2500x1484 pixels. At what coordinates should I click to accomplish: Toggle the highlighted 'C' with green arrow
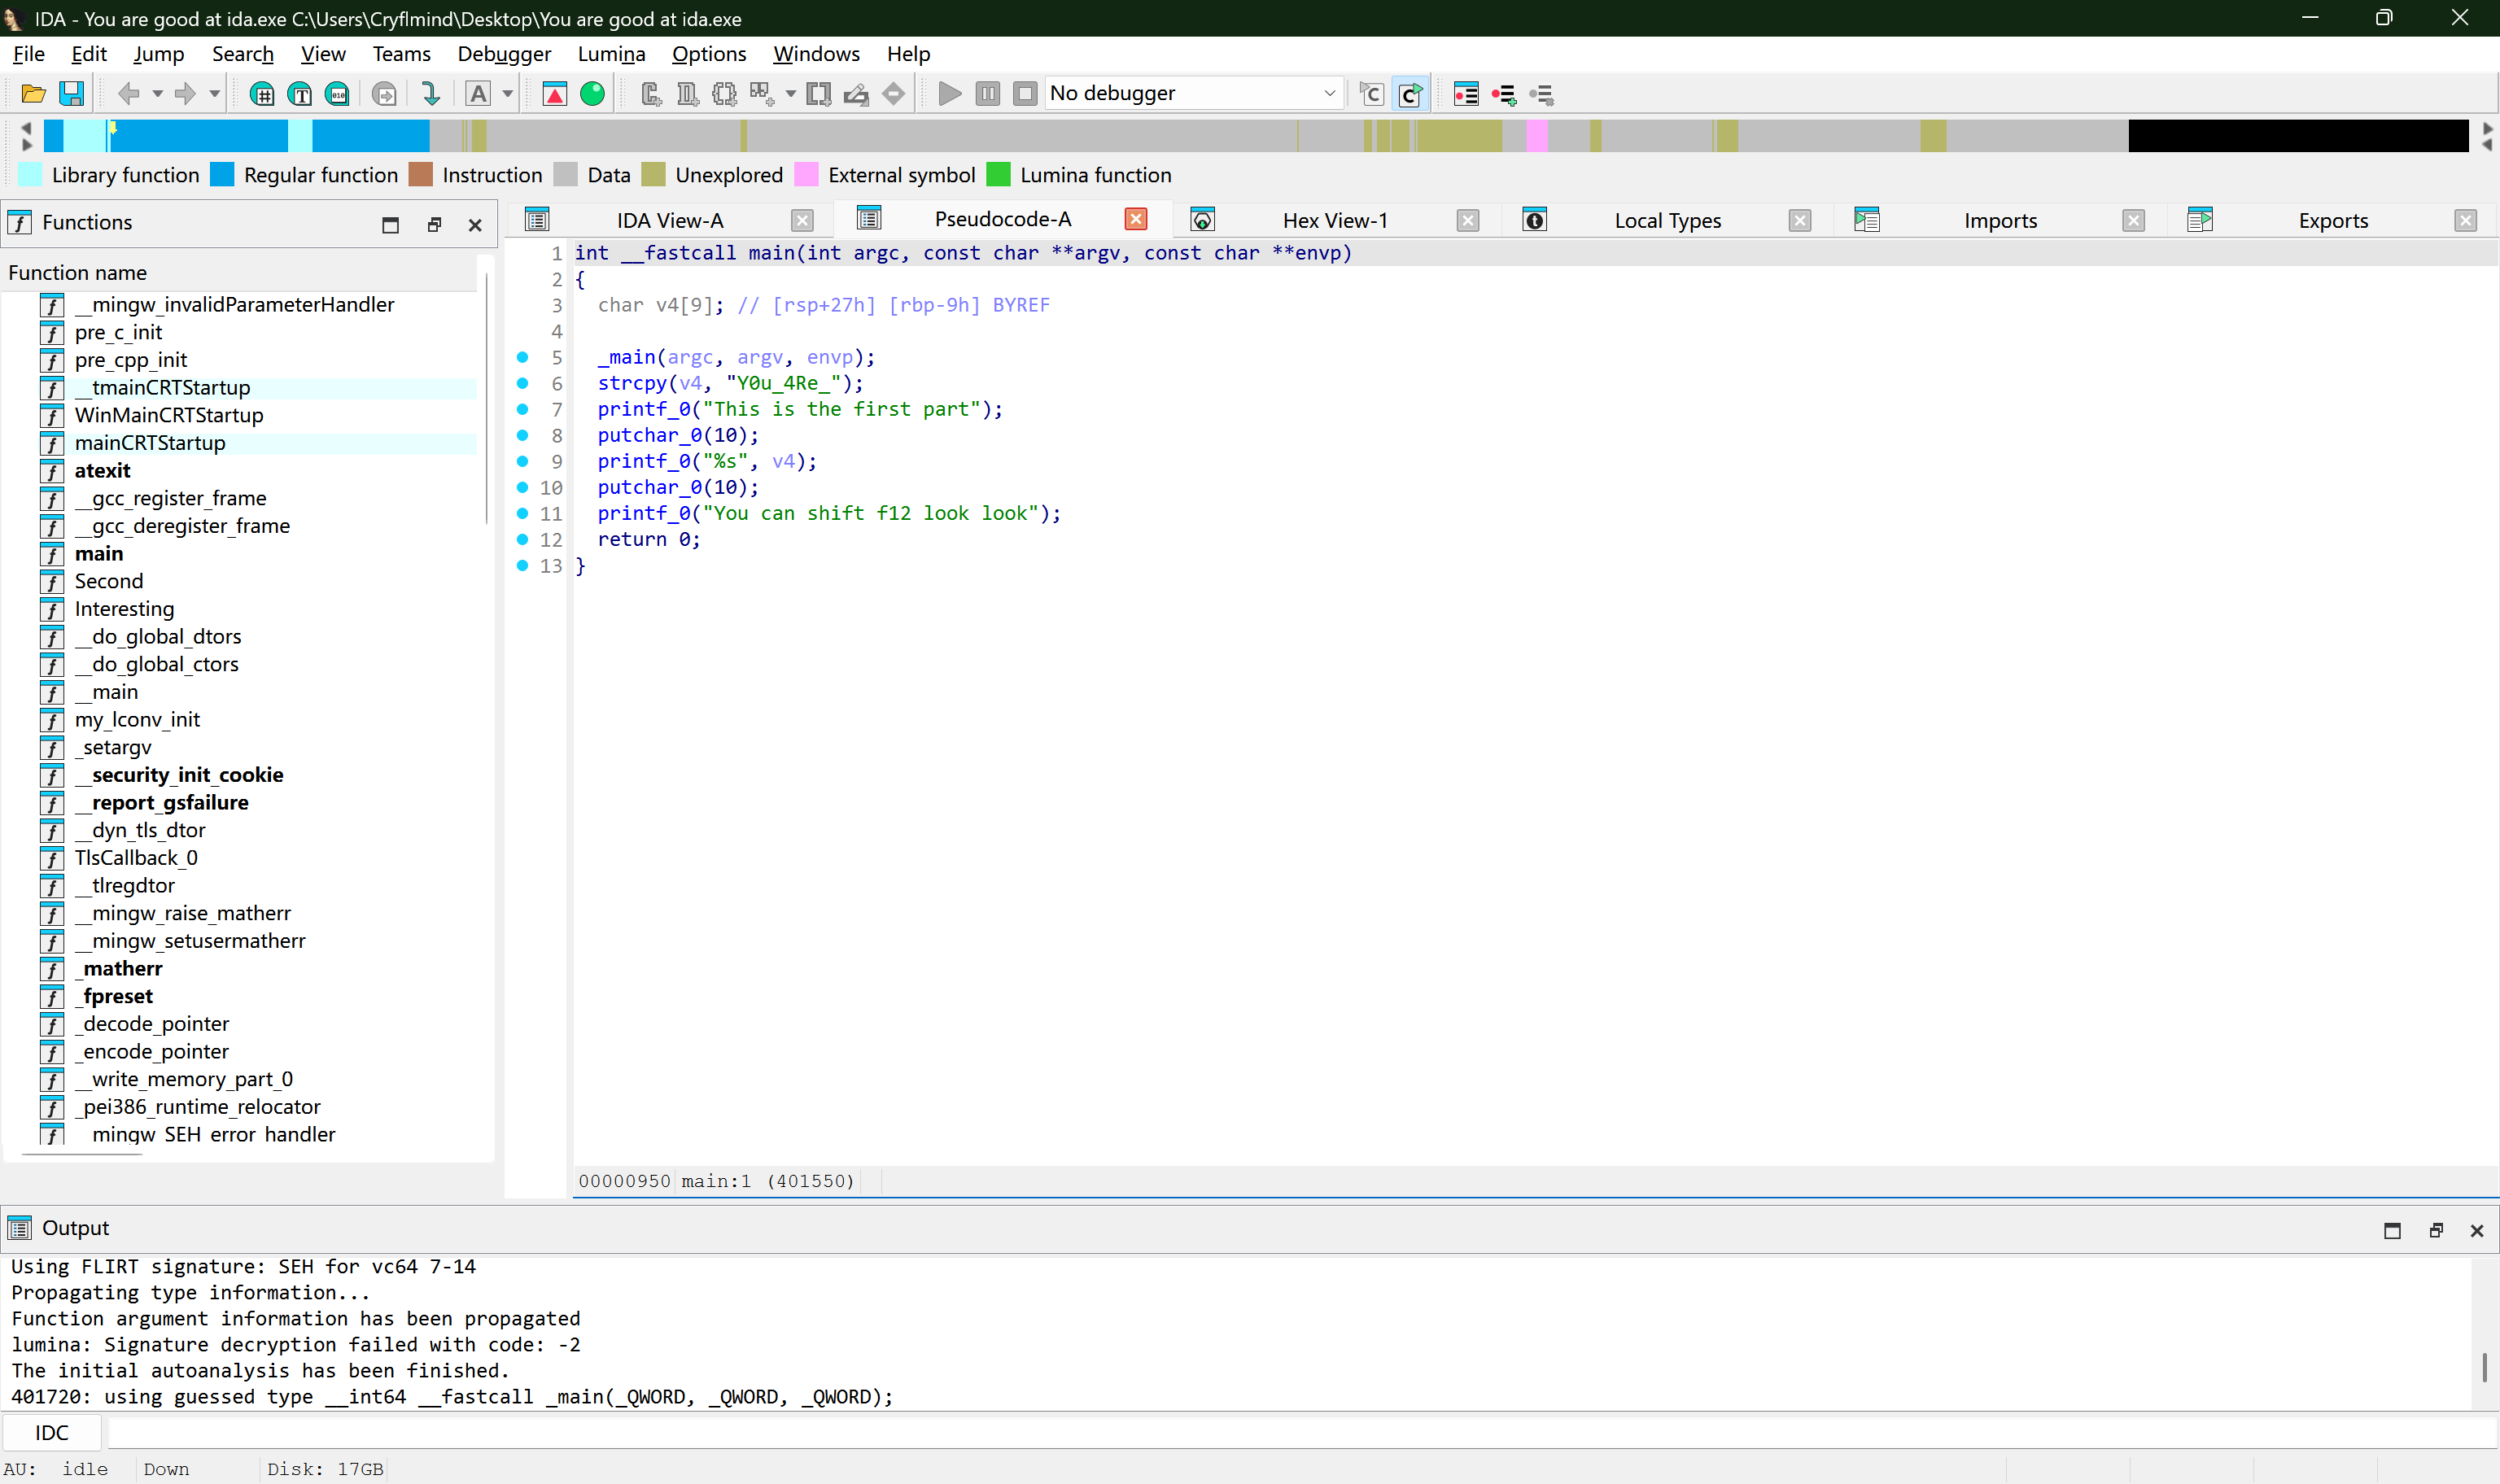coord(1410,94)
